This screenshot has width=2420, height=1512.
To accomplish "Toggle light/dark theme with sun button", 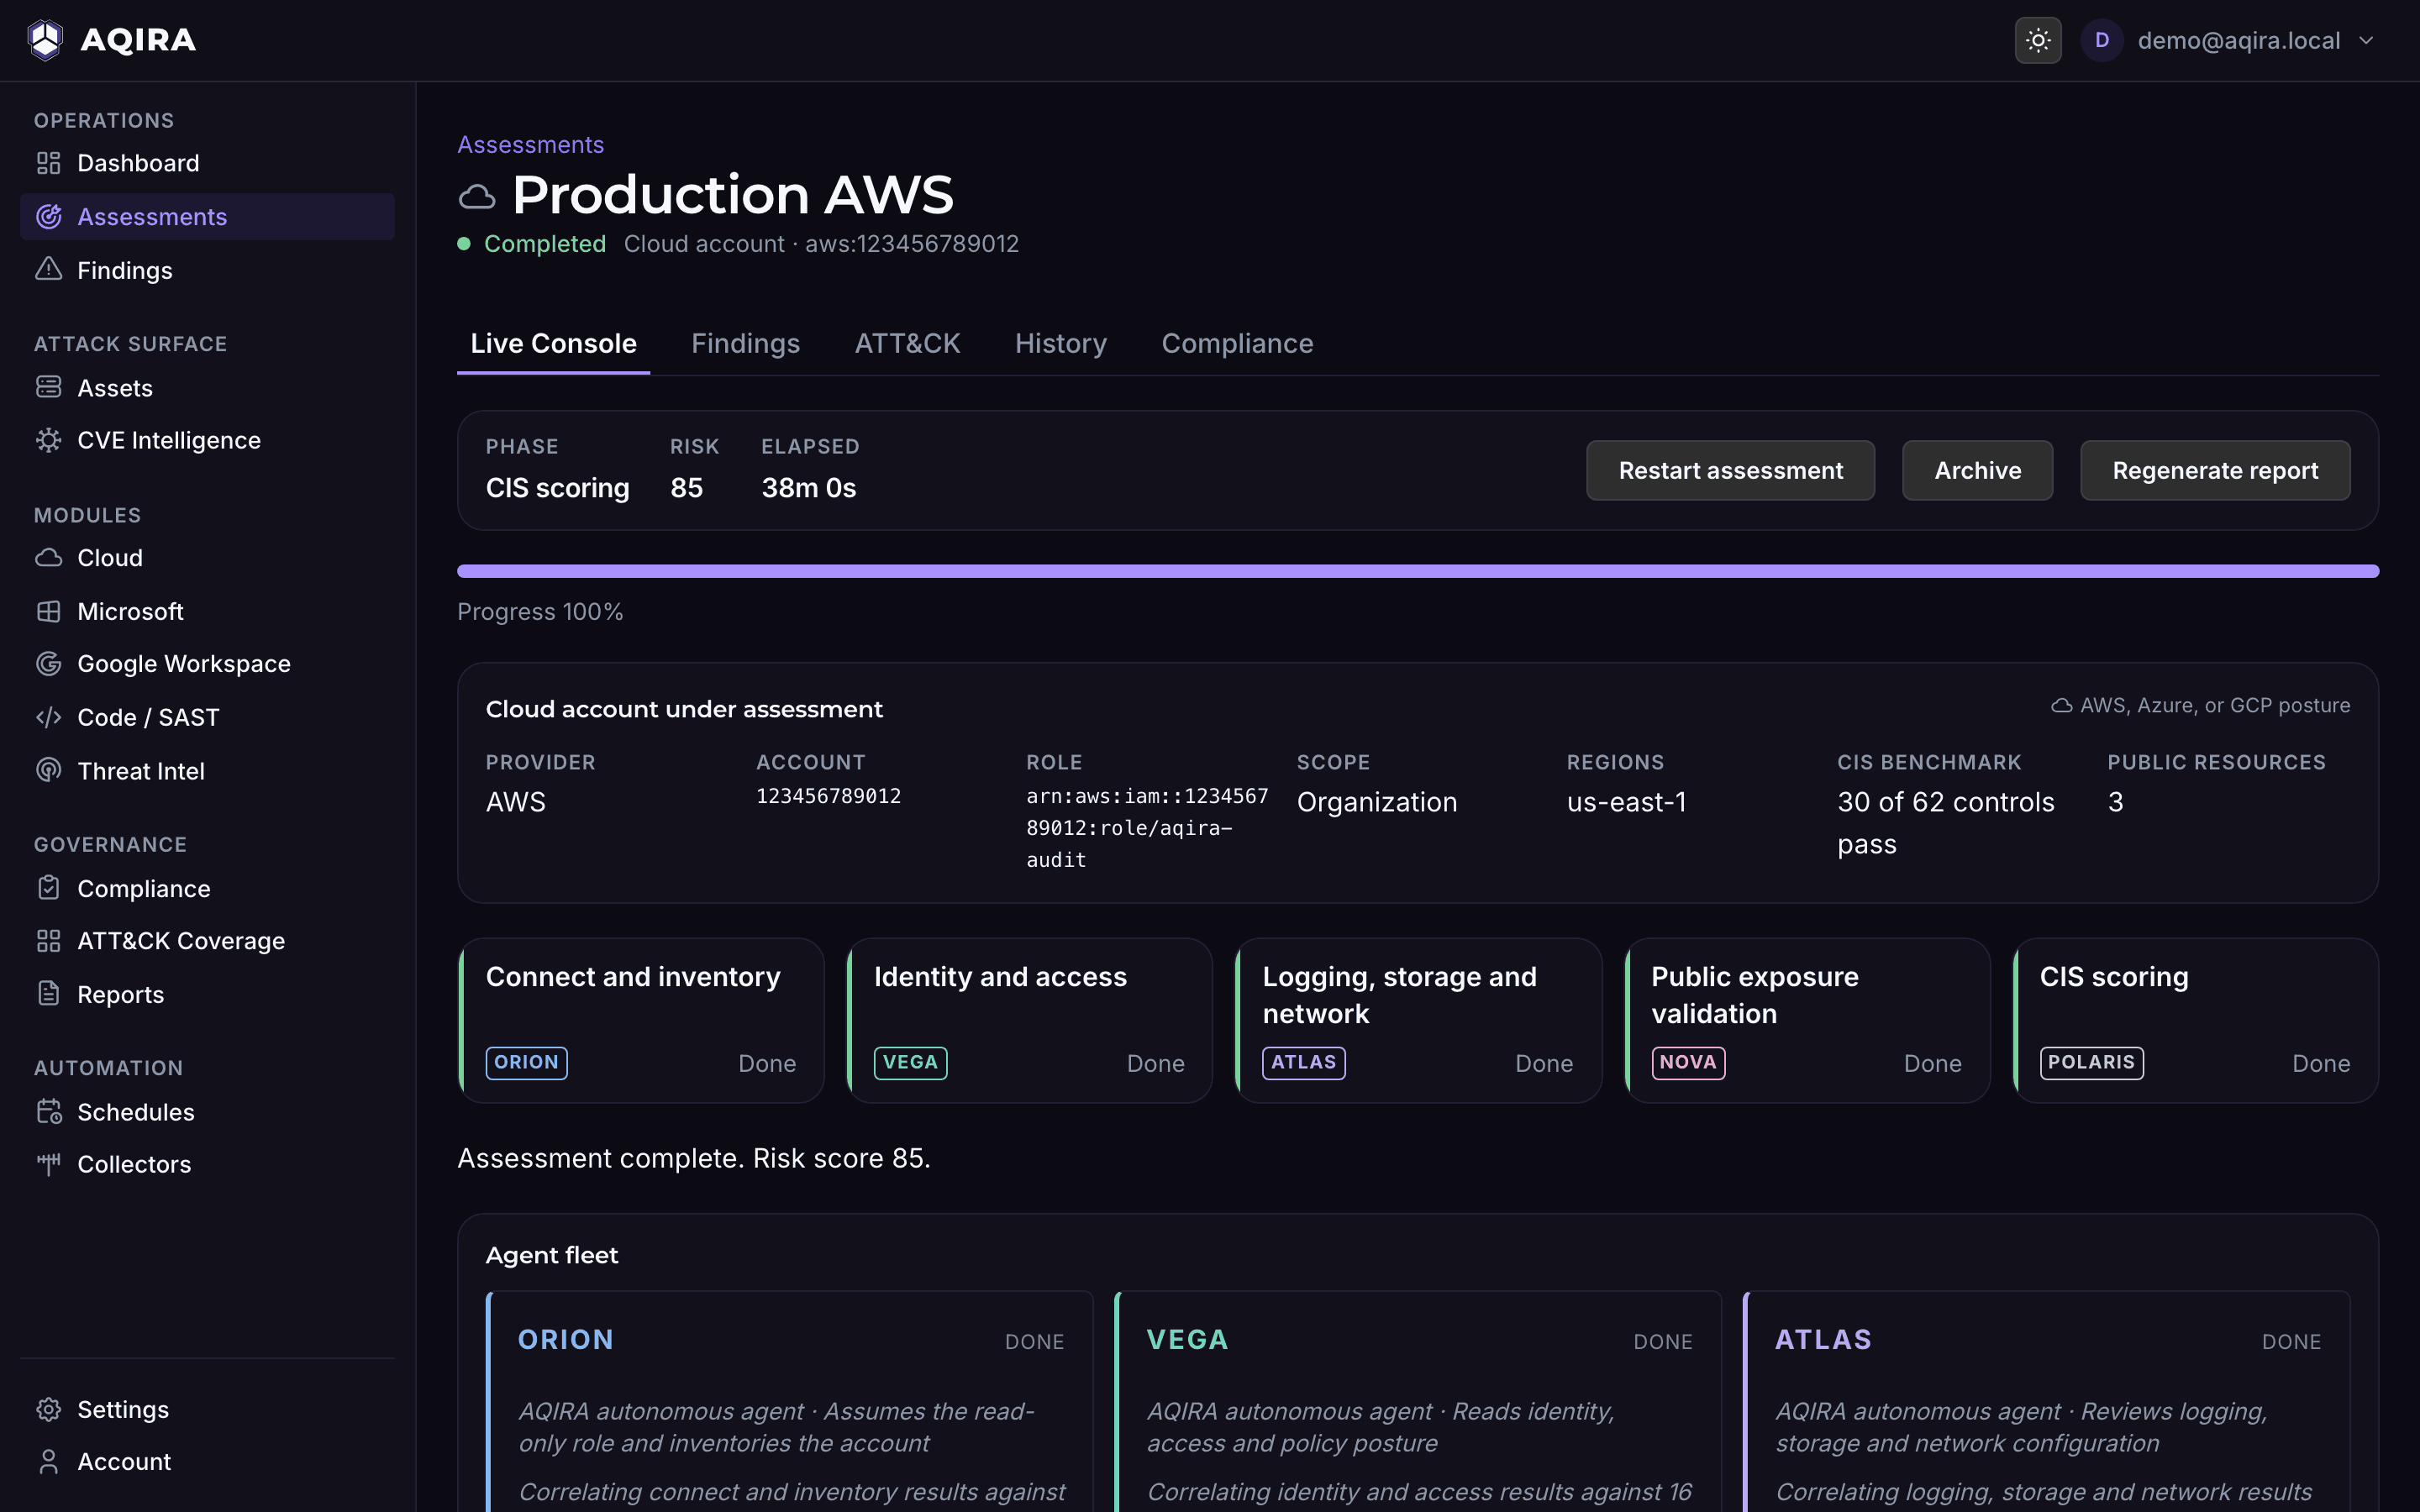I will click(x=2037, y=40).
